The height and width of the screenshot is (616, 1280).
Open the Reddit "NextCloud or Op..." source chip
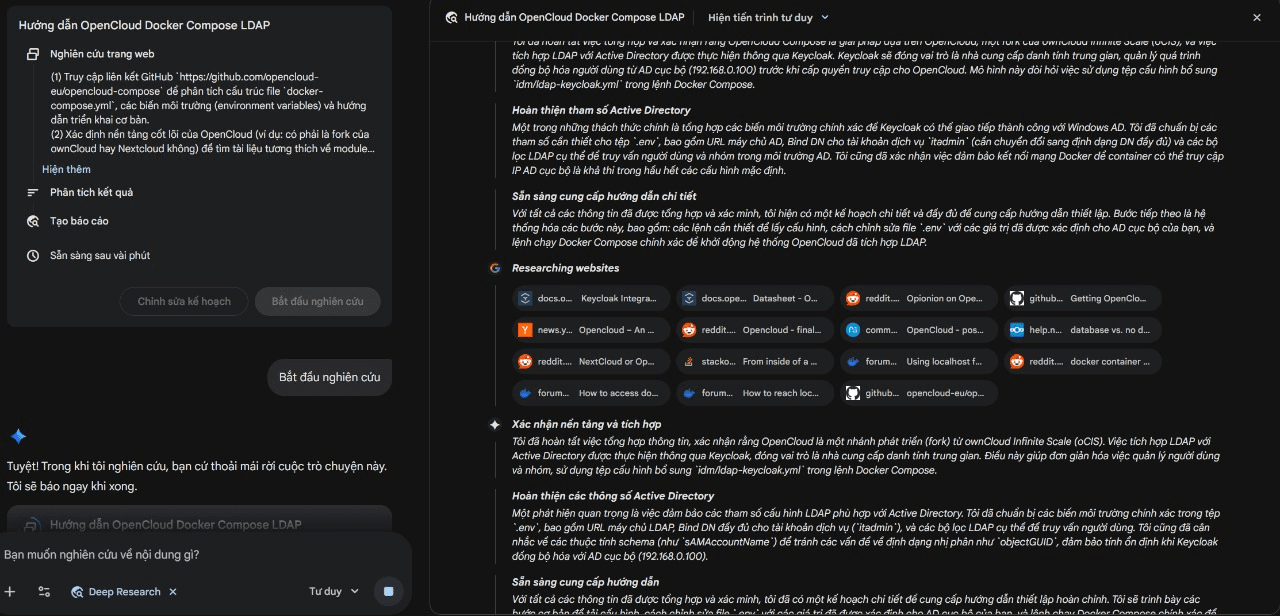pyautogui.click(x=591, y=362)
